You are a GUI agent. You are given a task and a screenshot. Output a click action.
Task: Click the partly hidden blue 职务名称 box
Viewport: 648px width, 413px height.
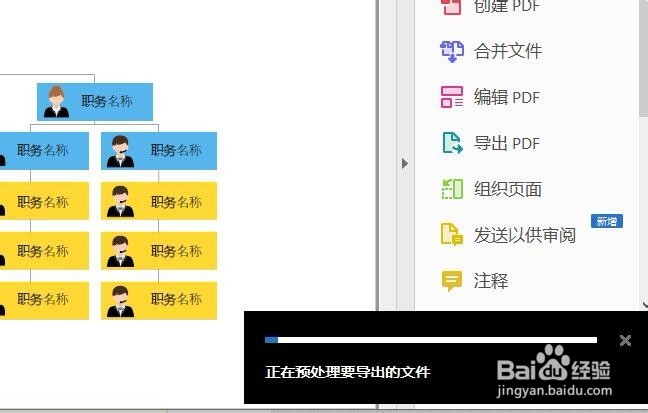44,151
